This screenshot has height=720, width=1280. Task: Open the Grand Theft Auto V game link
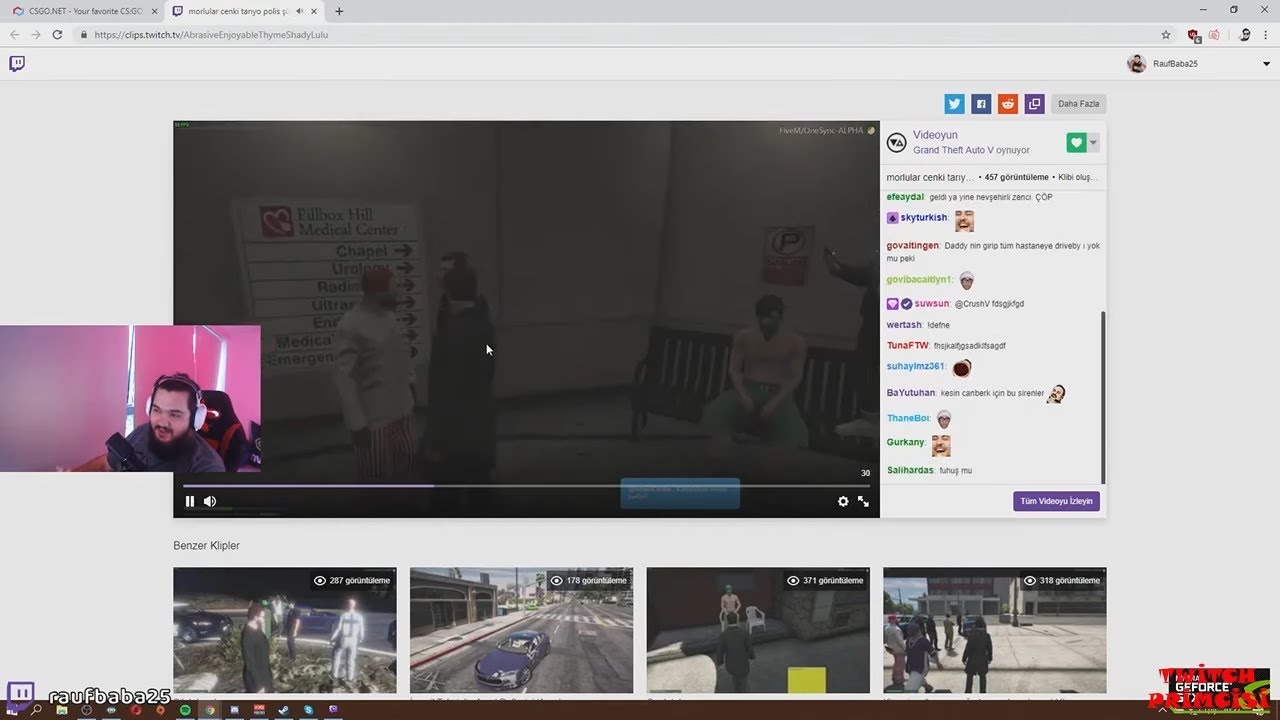[x=954, y=150]
